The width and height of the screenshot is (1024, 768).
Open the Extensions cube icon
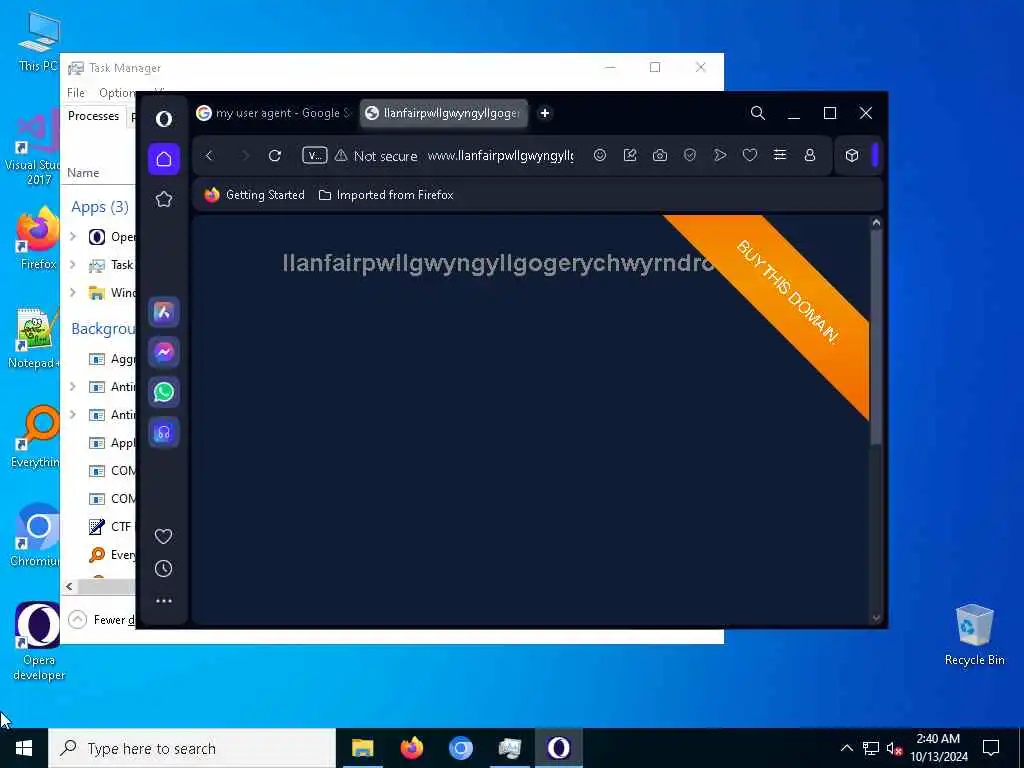pos(852,155)
